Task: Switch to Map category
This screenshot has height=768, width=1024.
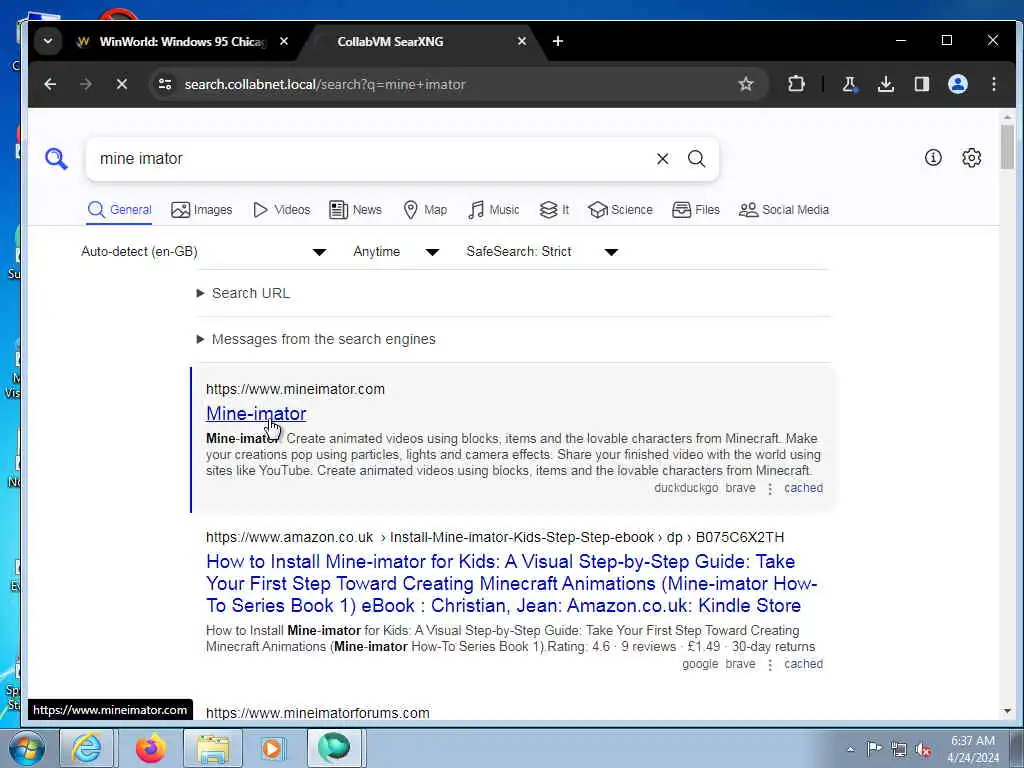Action: tap(425, 210)
